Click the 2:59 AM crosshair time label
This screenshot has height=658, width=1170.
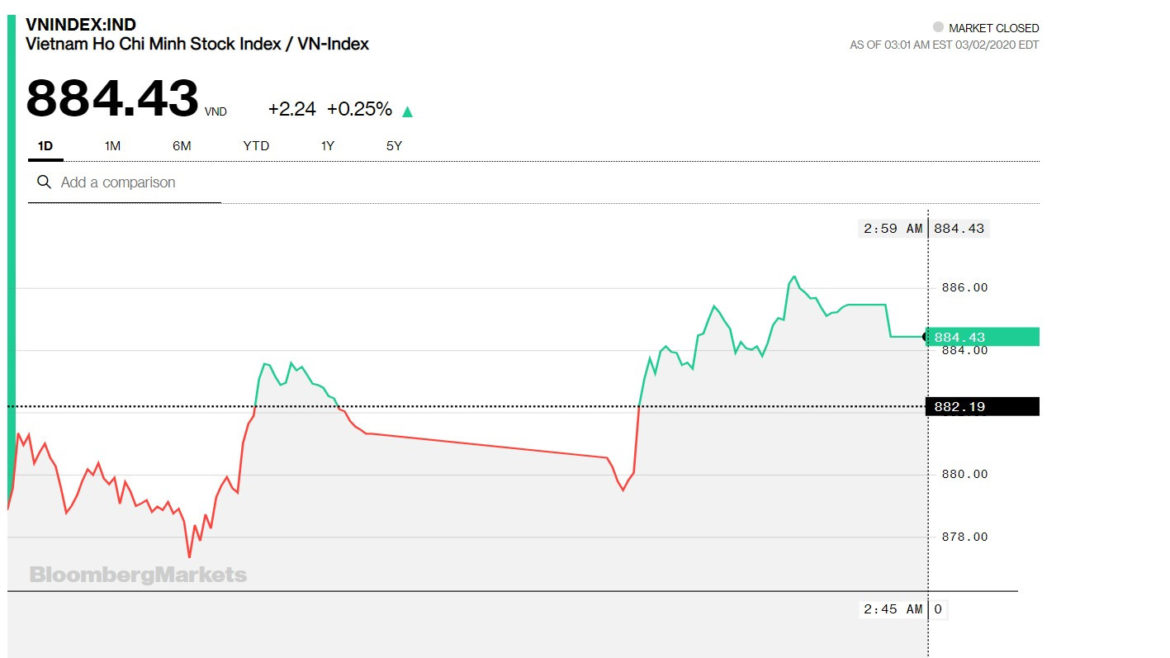pyautogui.click(x=893, y=228)
